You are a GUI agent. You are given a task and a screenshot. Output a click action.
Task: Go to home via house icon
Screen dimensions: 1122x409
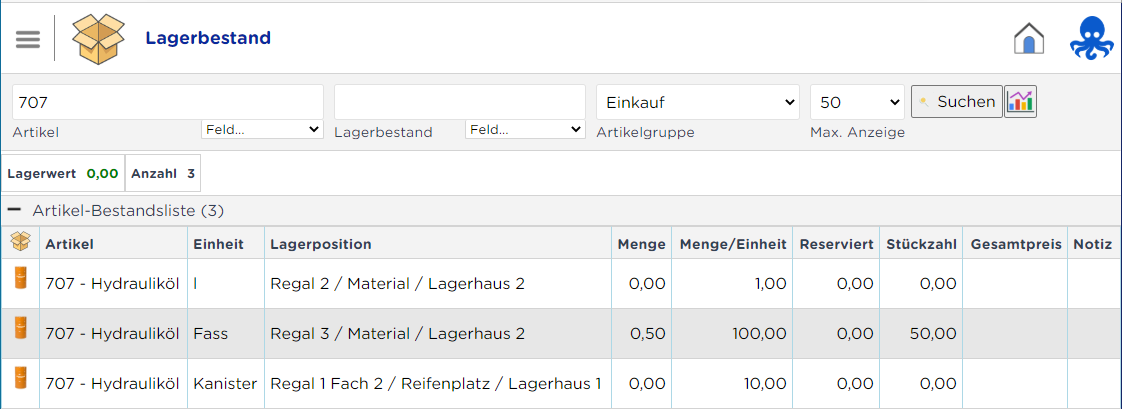coord(1029,39)
